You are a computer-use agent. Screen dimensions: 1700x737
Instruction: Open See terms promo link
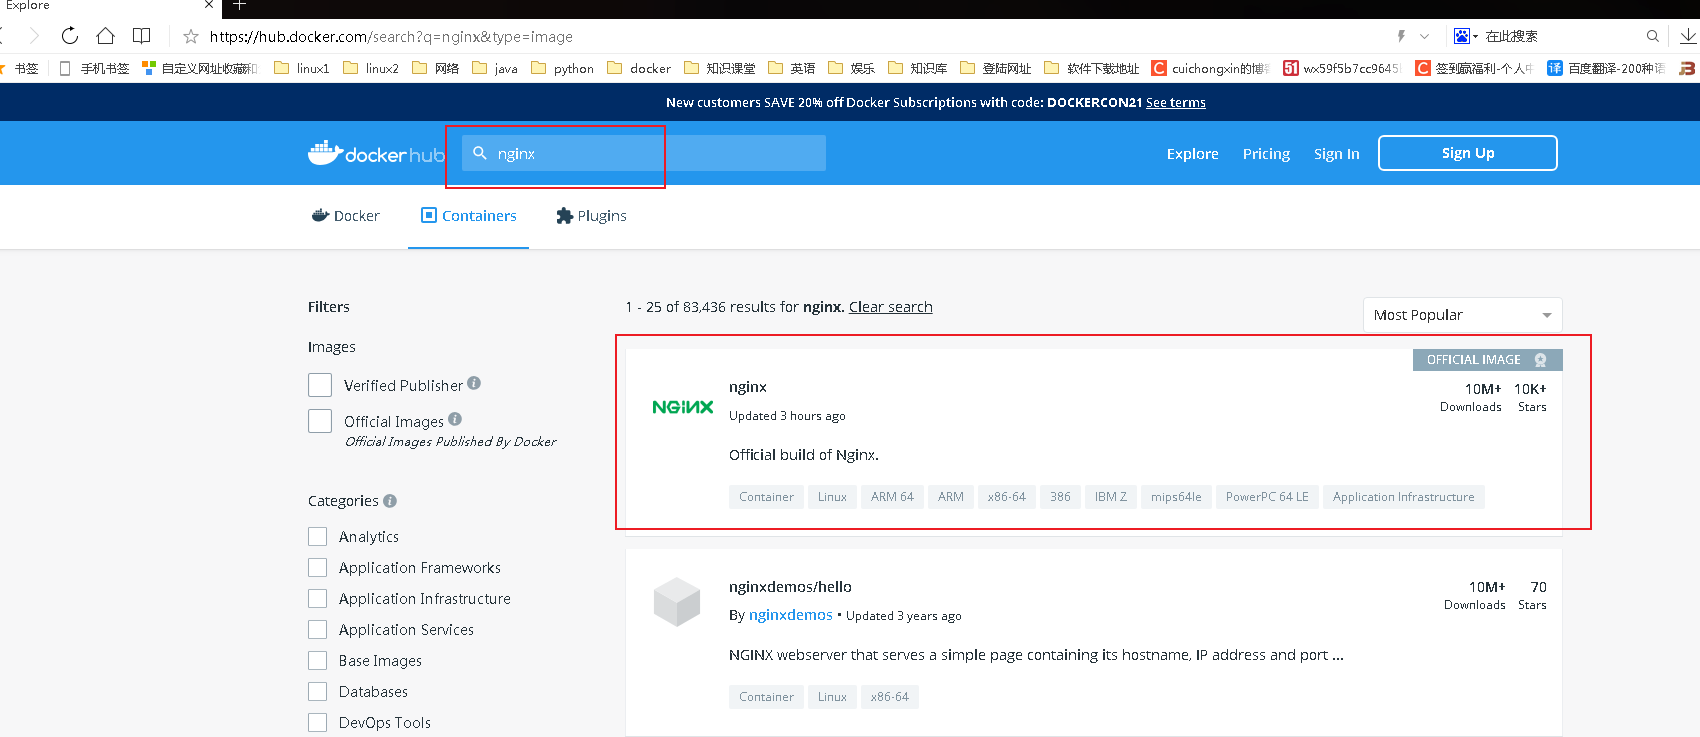(x=1175, y=102)
